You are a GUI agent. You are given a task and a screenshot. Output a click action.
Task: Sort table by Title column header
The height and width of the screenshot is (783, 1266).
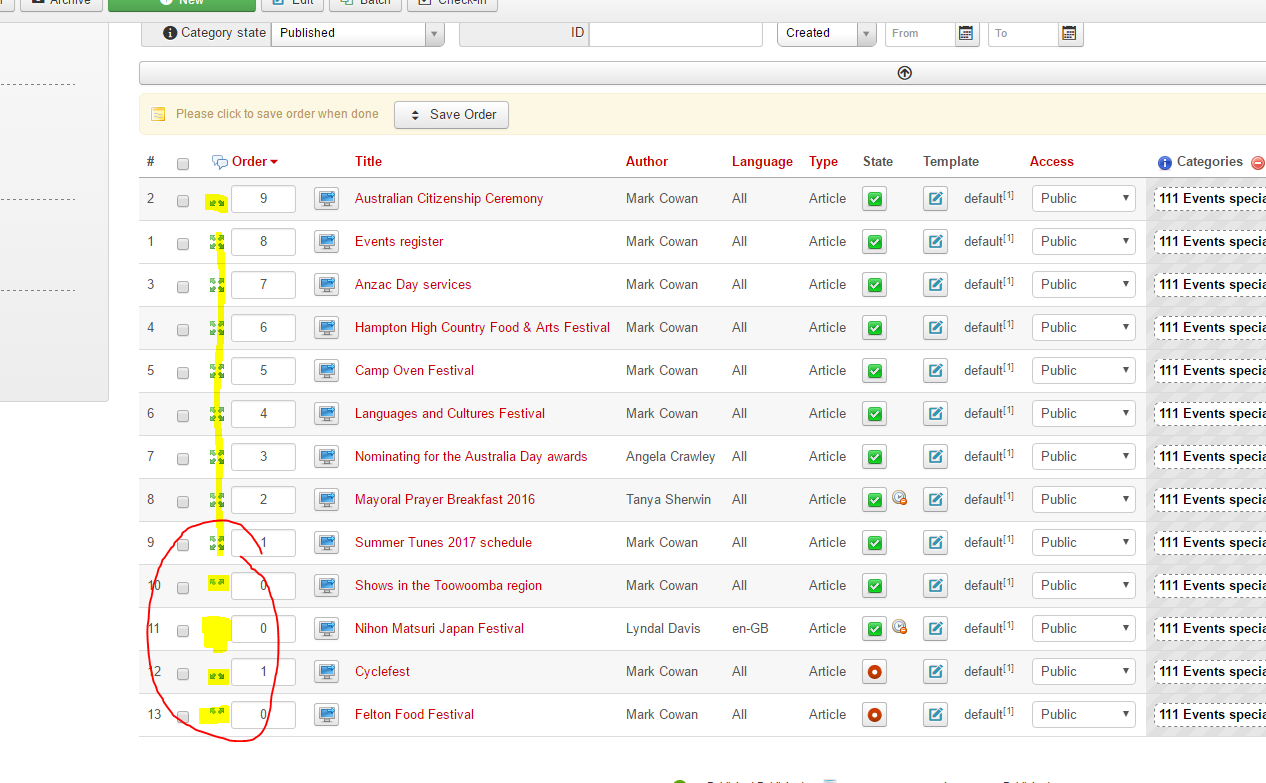tap(368, 161)
